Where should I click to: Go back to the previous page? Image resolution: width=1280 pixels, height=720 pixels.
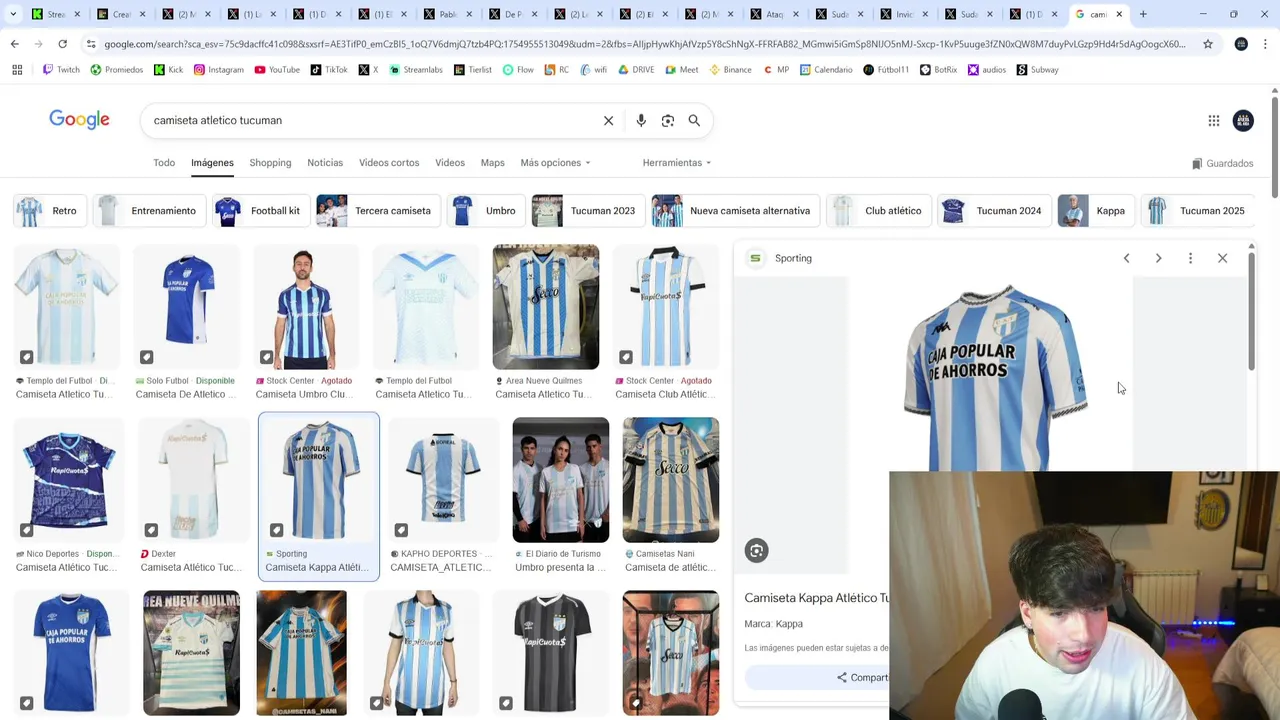pyautogui.click(x=15, y=44)
